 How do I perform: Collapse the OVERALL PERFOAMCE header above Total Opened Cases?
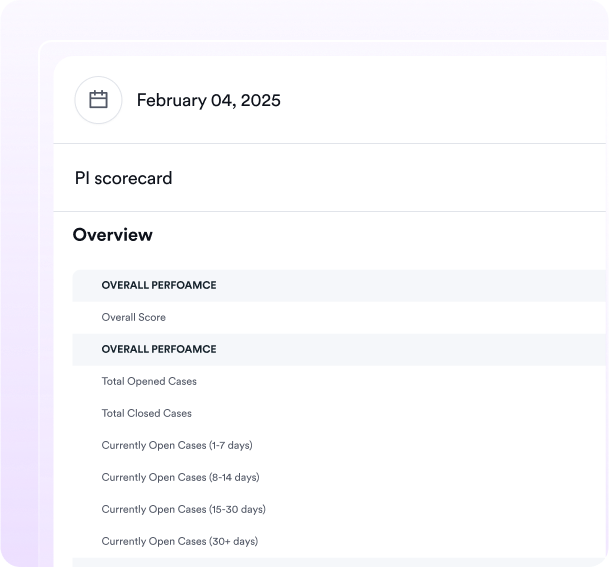pos(158,349)
